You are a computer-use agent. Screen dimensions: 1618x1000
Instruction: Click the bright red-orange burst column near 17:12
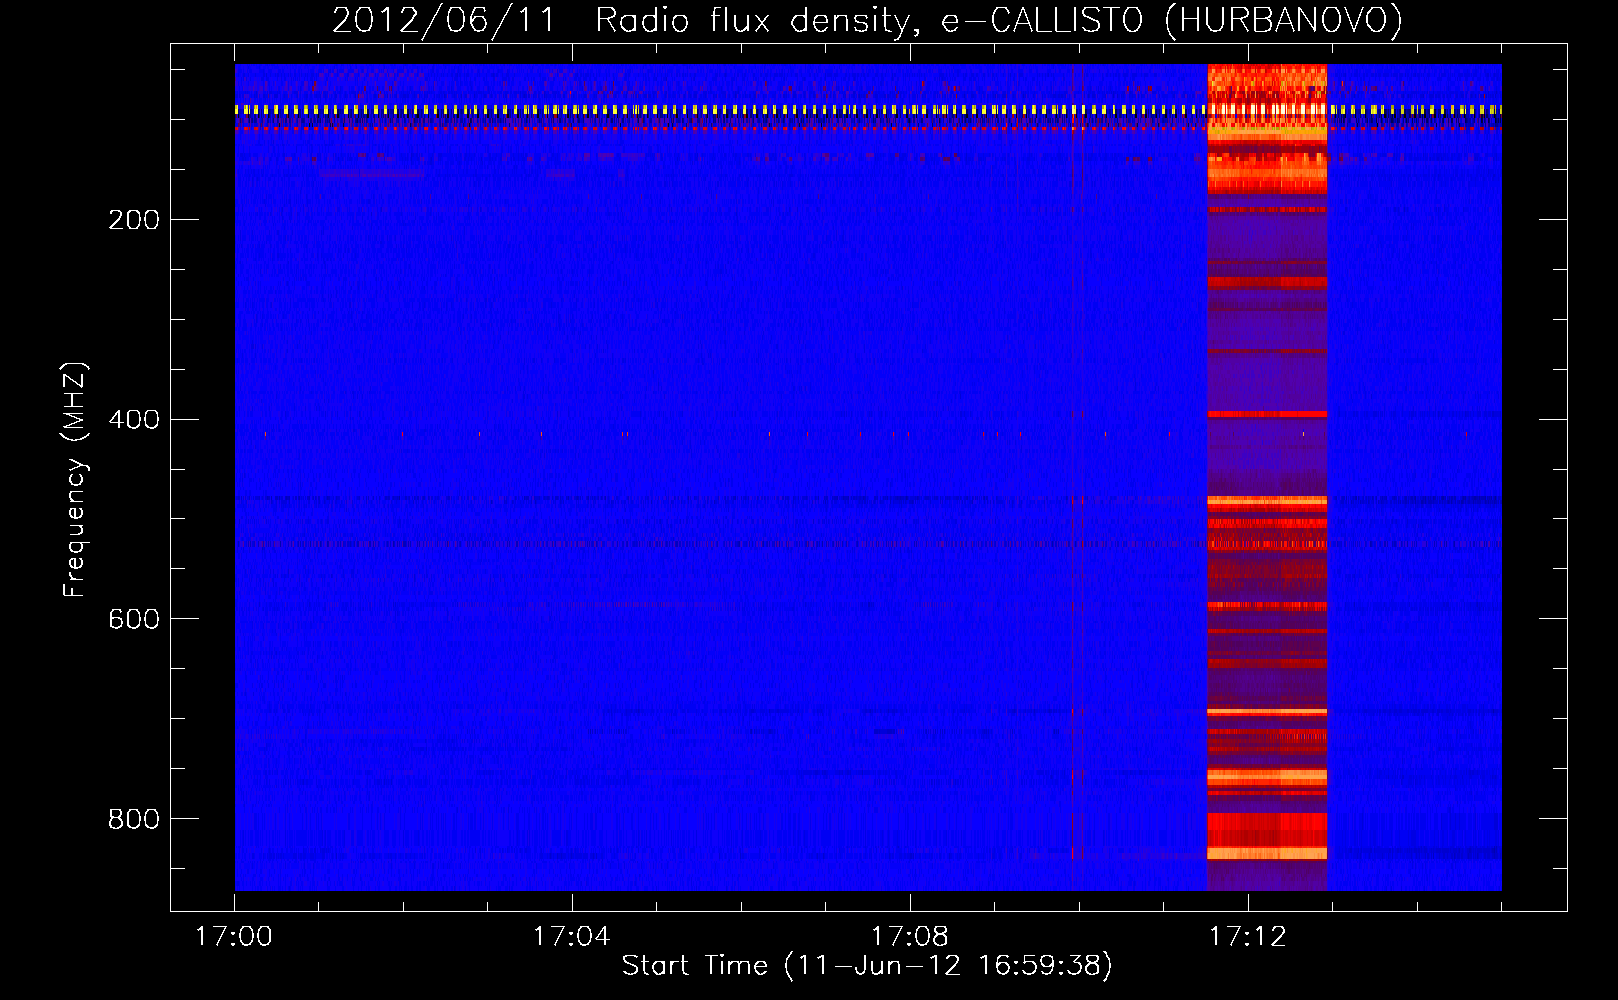(x=1267, y=477)
